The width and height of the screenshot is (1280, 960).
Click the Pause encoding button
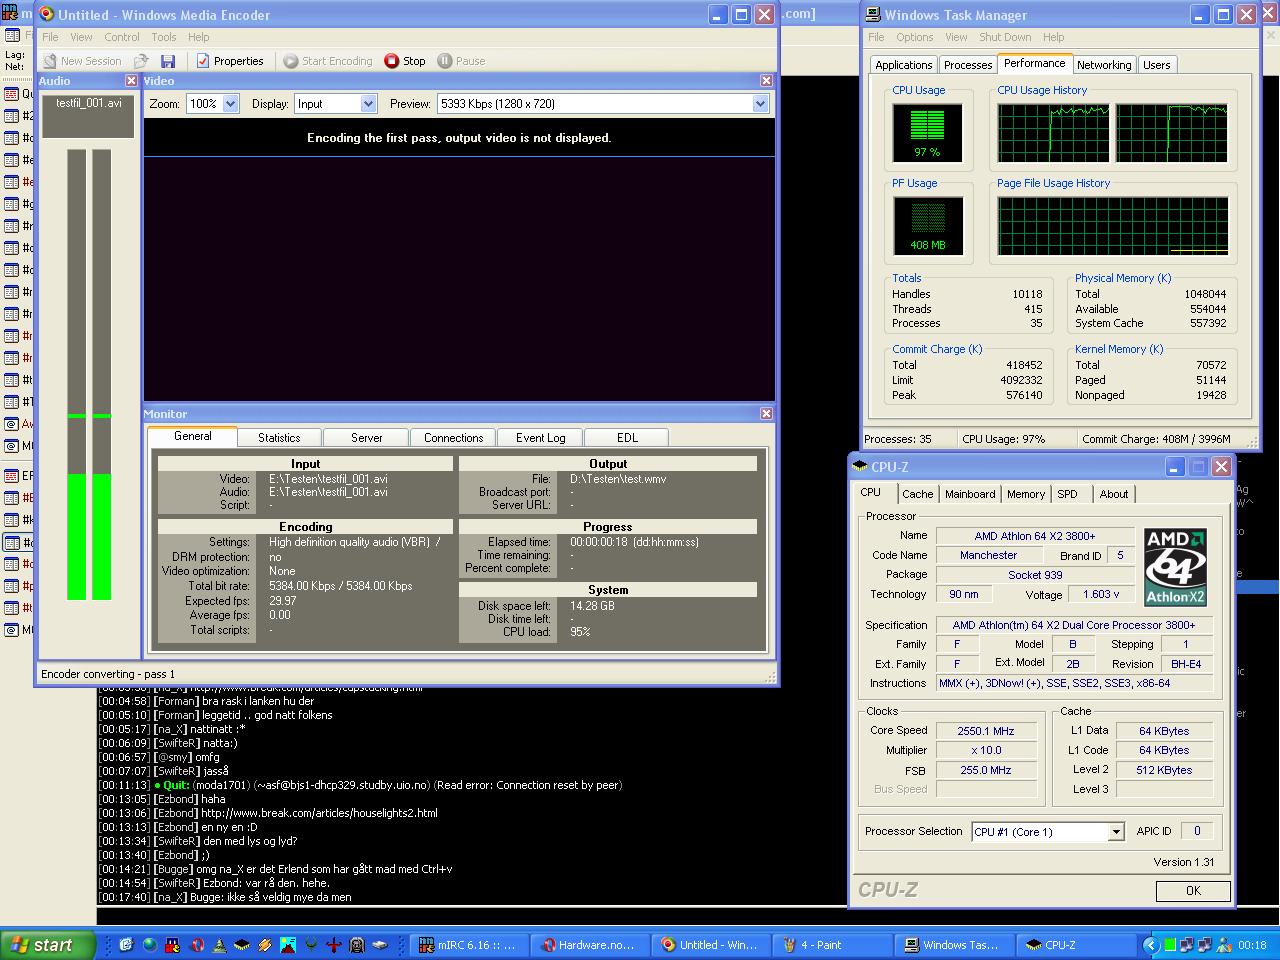point(461,61)
